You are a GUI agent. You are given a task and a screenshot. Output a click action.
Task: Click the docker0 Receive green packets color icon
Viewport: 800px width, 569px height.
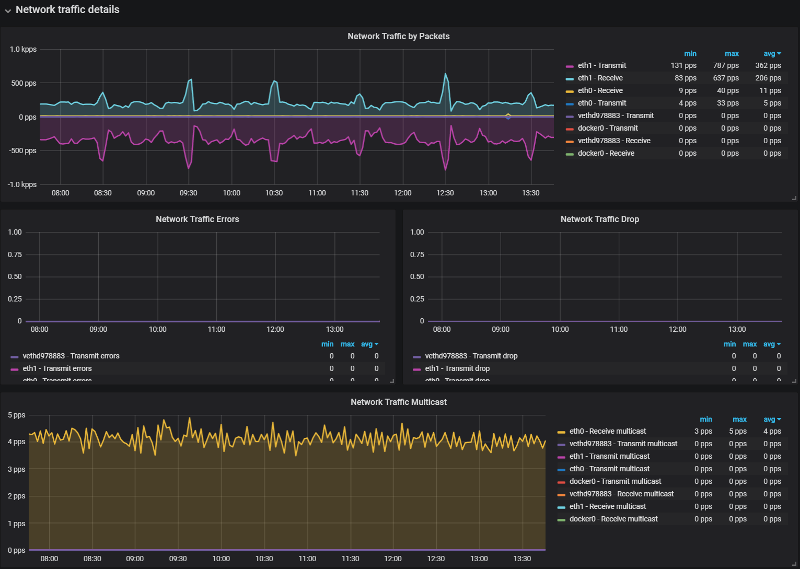click(570, 154)
